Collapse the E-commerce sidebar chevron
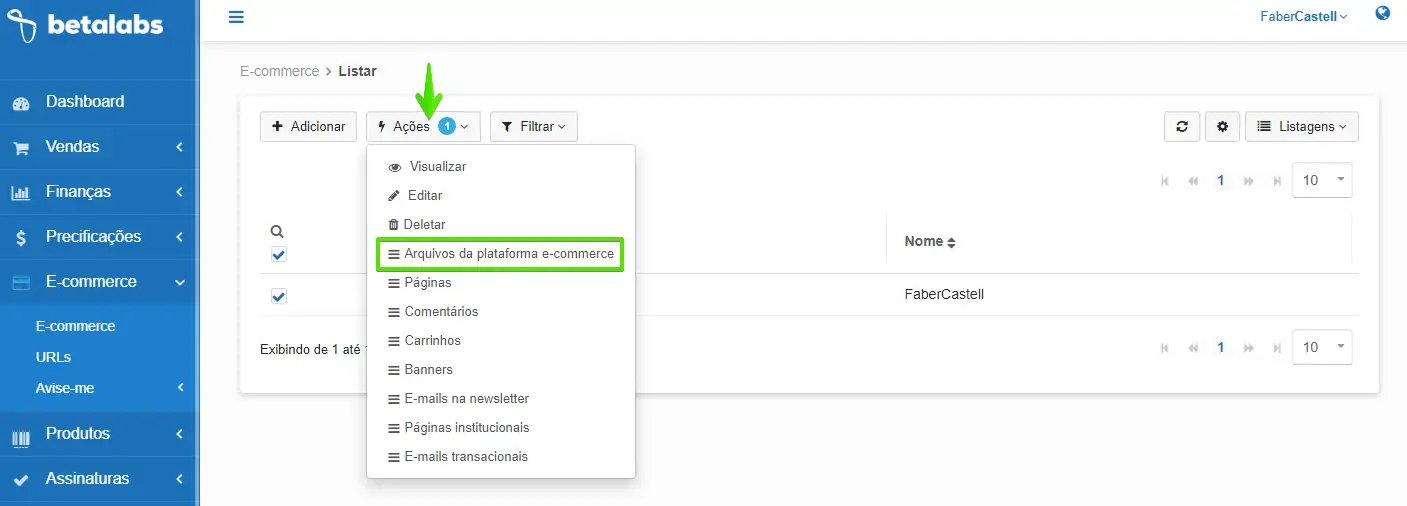 180,283
